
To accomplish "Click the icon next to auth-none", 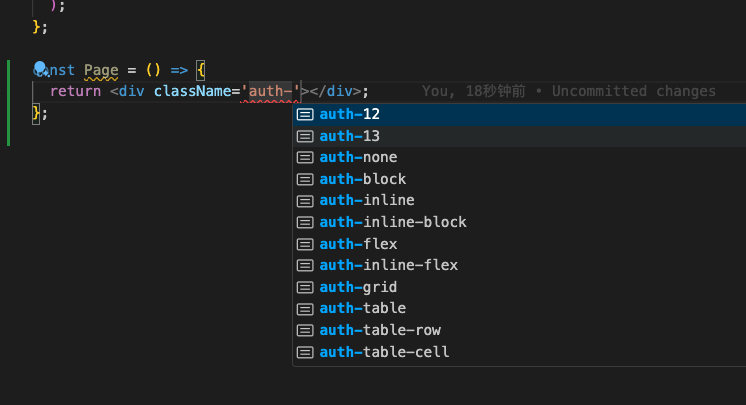I will (305, 157).
